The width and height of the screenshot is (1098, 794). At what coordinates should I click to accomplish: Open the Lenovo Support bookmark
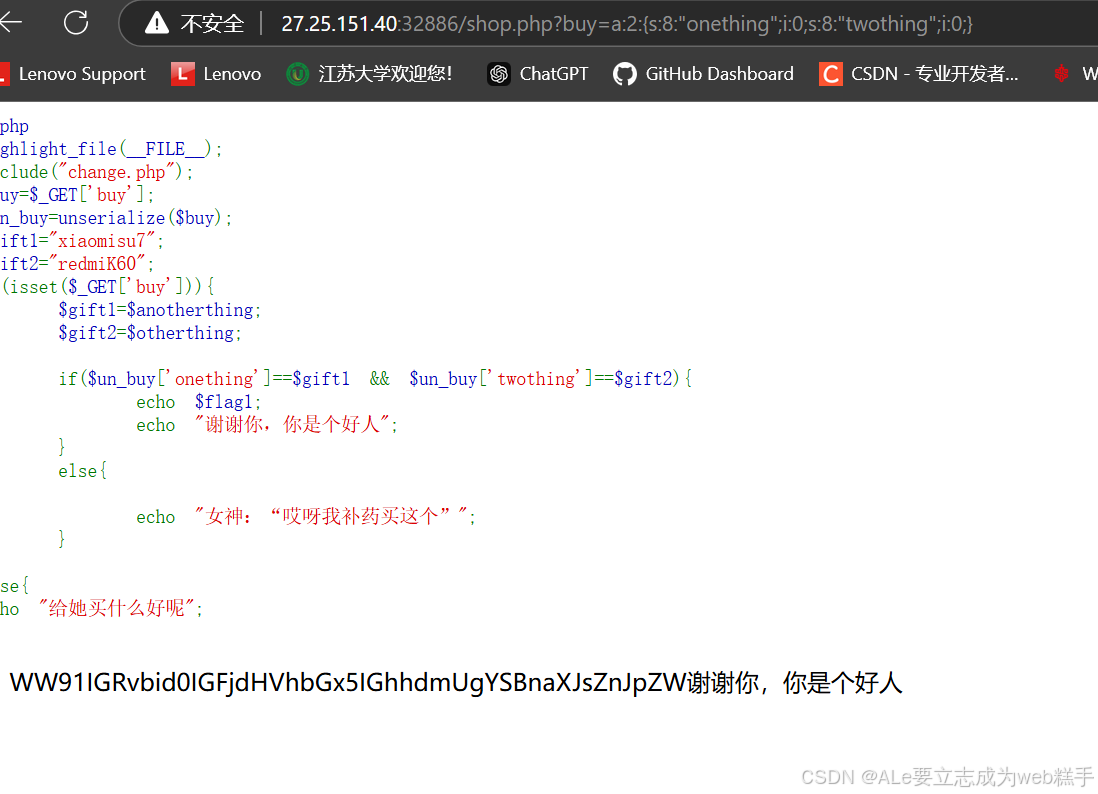74,74
